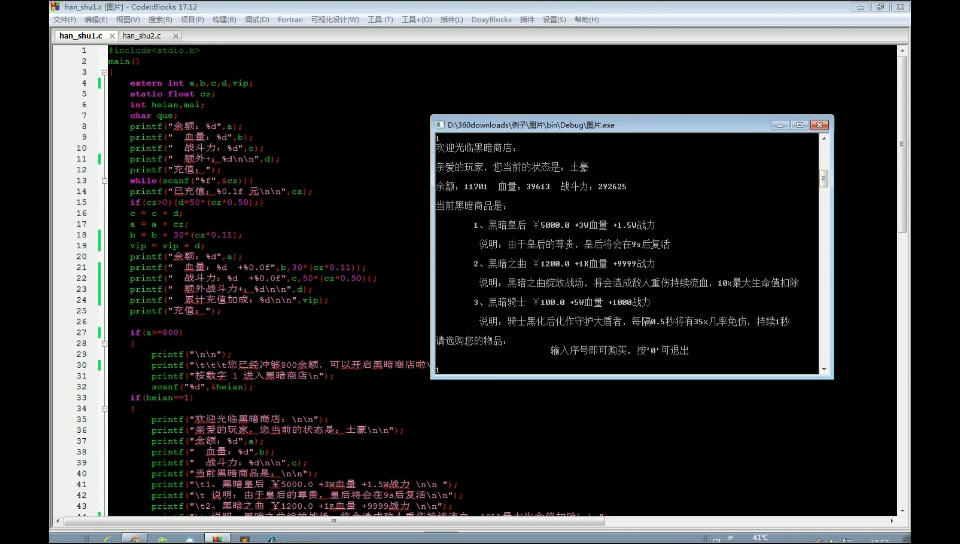
Task: Open the 构建(B) menu
Action: pos(224,20)
